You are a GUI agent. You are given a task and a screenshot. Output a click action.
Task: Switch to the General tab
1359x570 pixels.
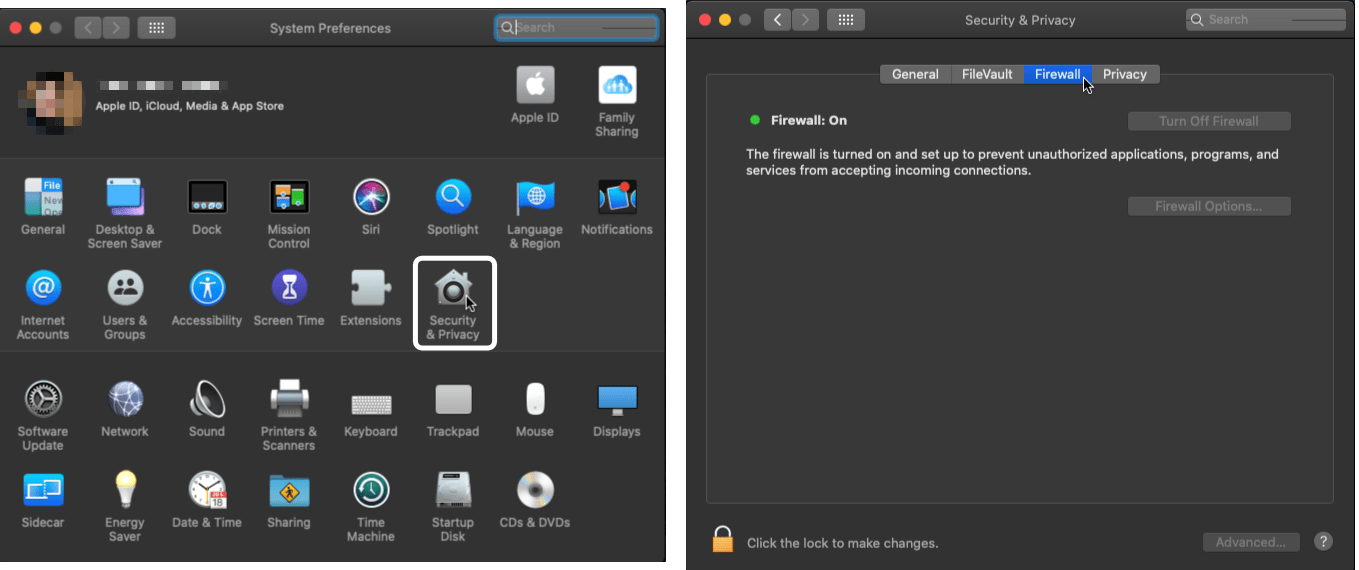915,74
